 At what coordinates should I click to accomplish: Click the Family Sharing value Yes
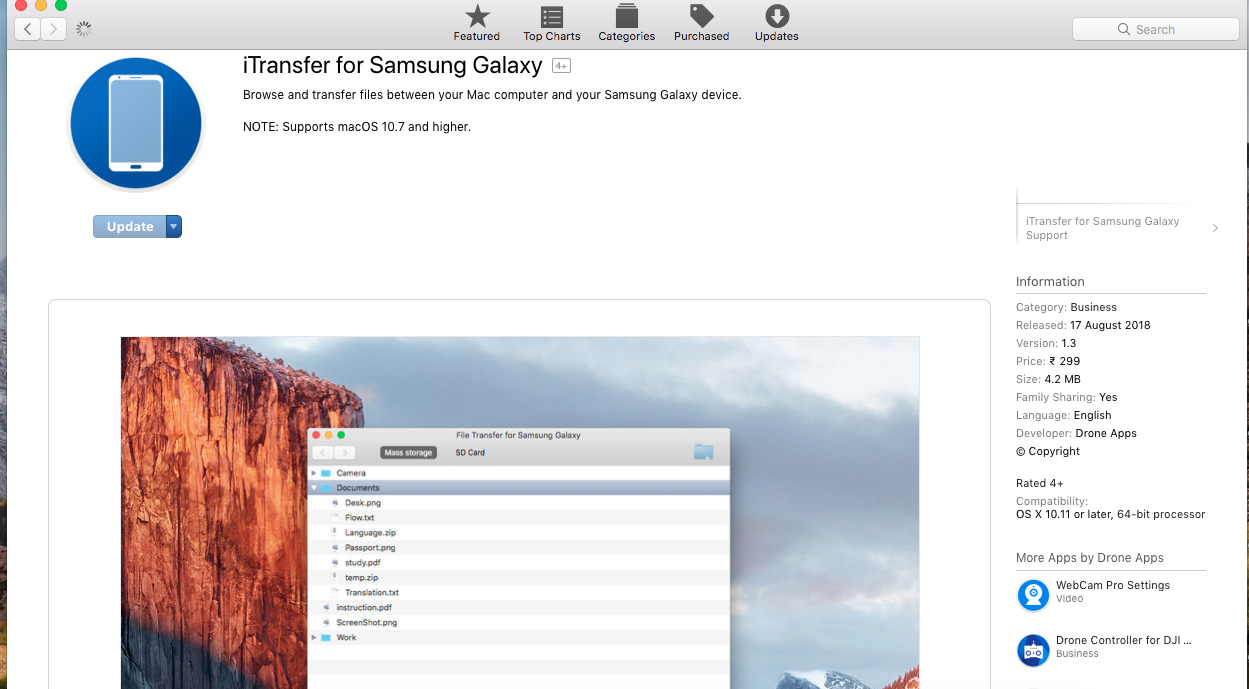click(1108, 397)
